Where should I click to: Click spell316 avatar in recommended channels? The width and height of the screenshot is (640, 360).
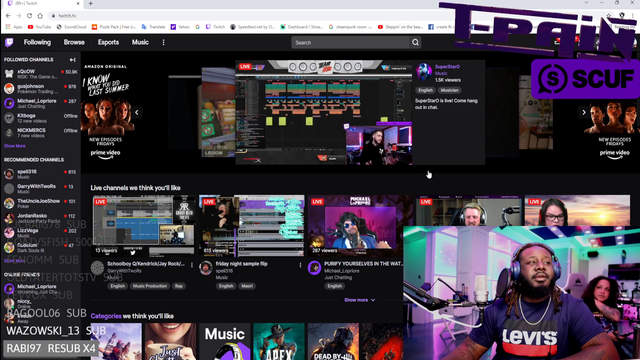9,174
